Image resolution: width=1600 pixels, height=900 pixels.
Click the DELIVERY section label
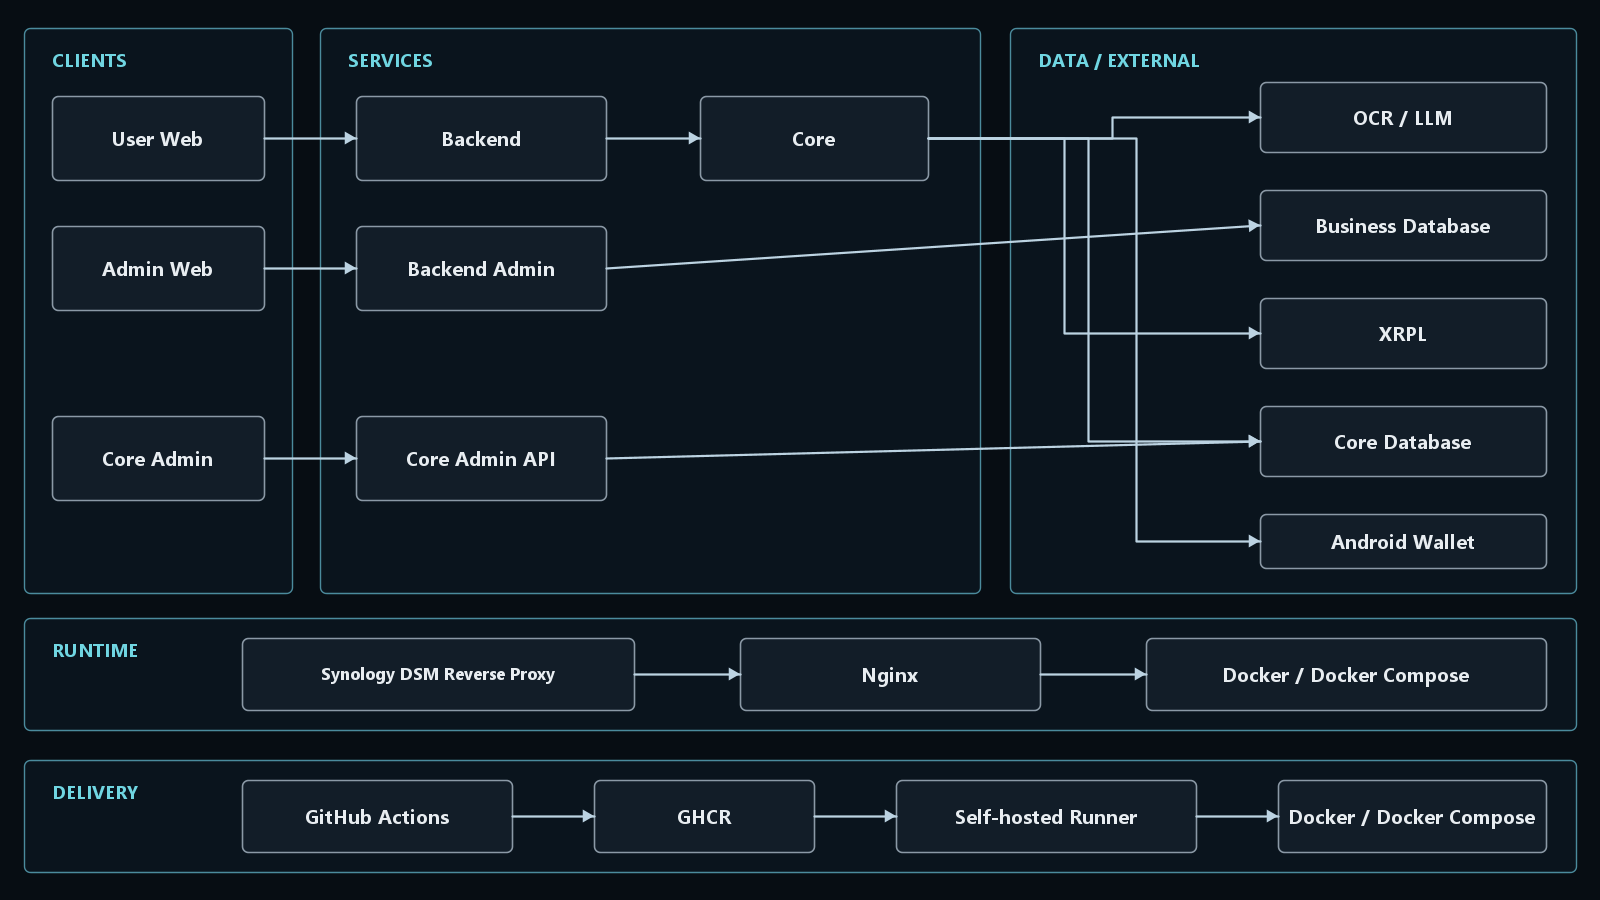click(x=95, y=793)
